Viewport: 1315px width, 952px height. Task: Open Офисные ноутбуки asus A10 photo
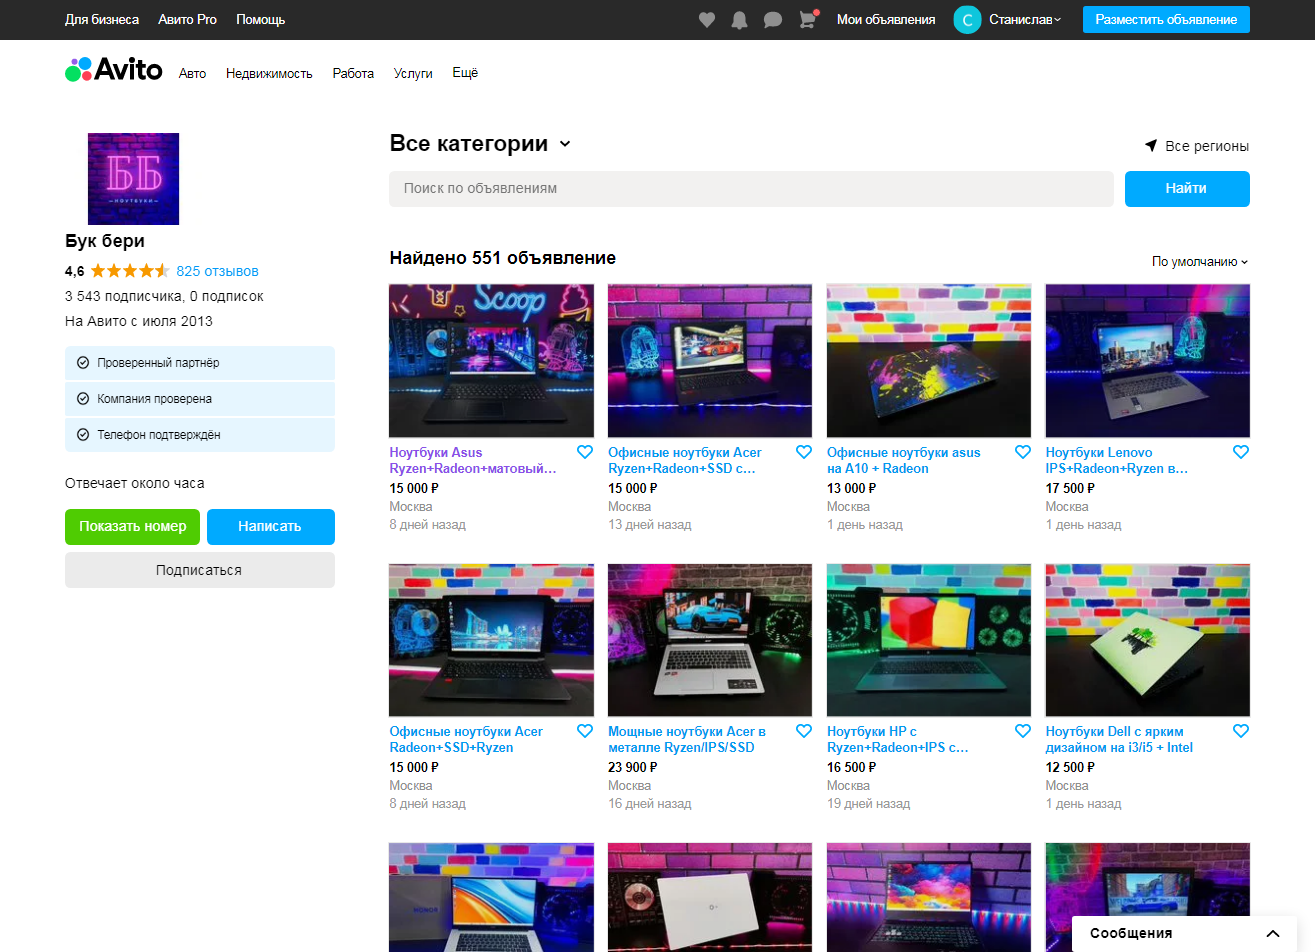click(929, 360)
